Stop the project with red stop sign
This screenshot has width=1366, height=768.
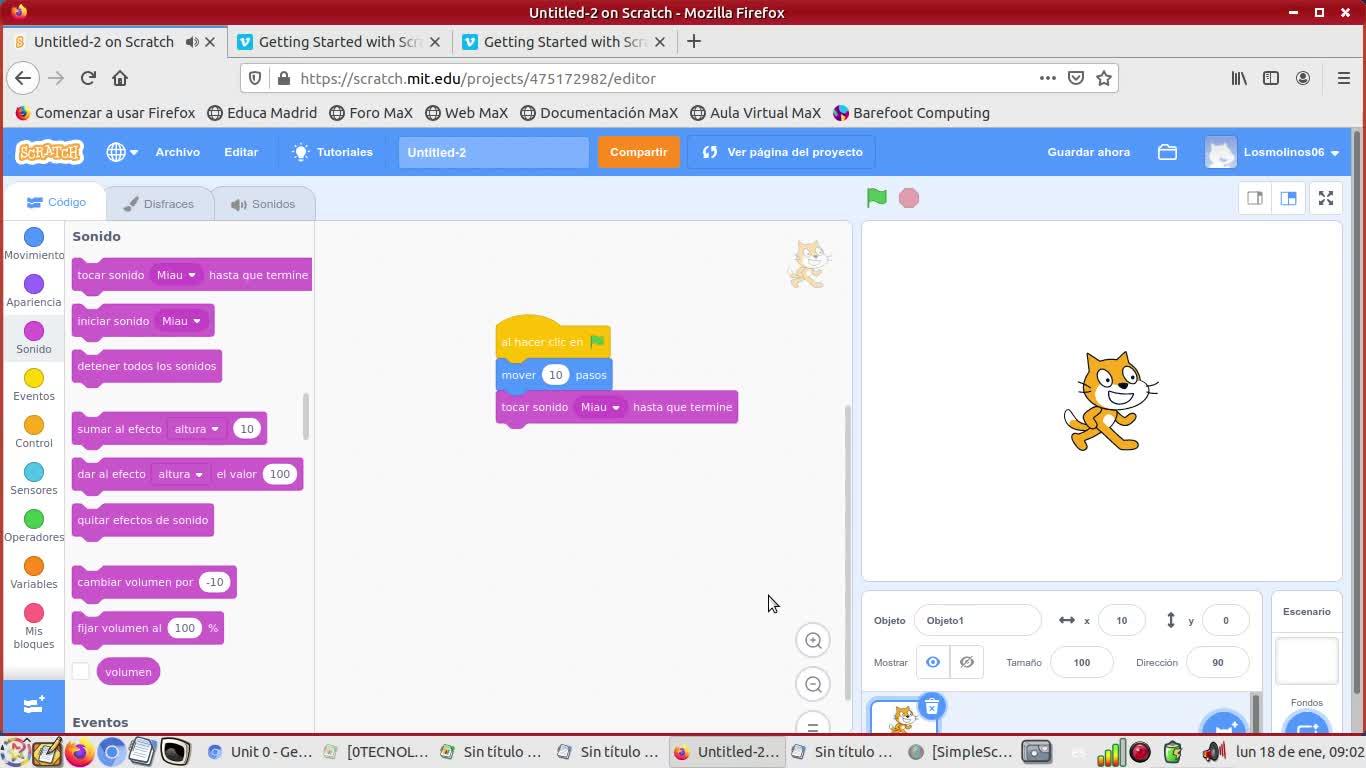click(x=909, y=198)
